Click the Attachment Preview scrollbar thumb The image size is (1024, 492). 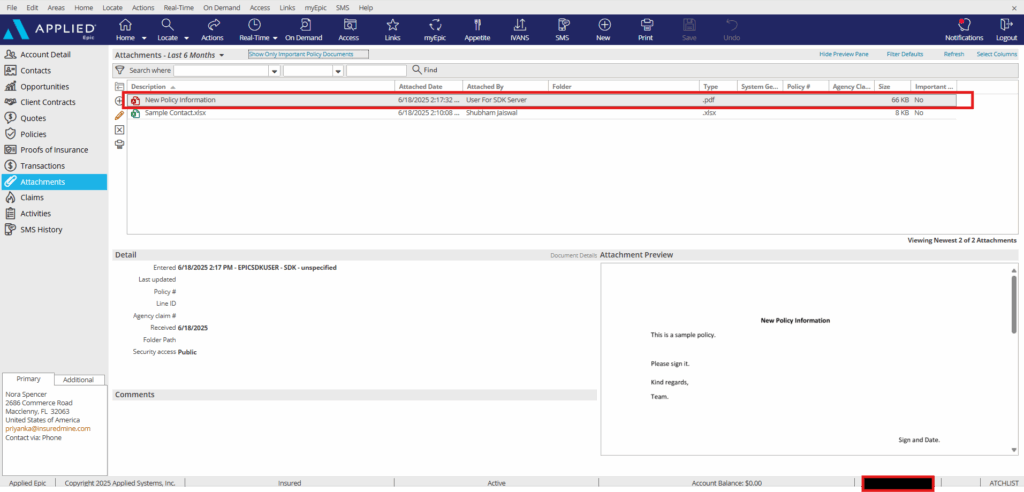tap(1014, 304)
